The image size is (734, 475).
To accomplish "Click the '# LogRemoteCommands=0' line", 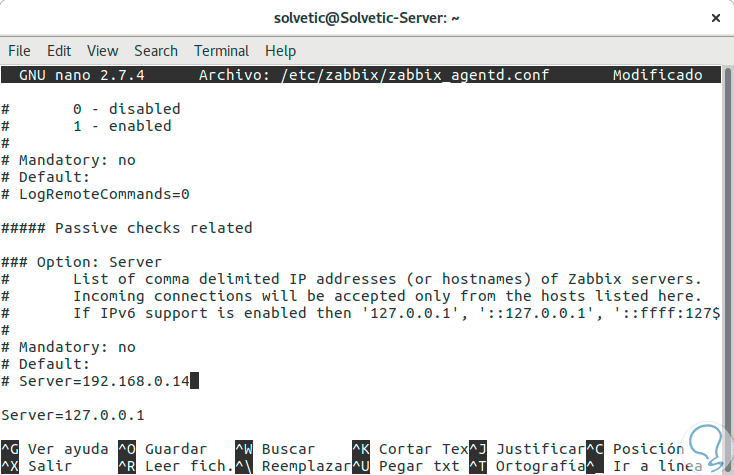I will click(x=95, y=194).
